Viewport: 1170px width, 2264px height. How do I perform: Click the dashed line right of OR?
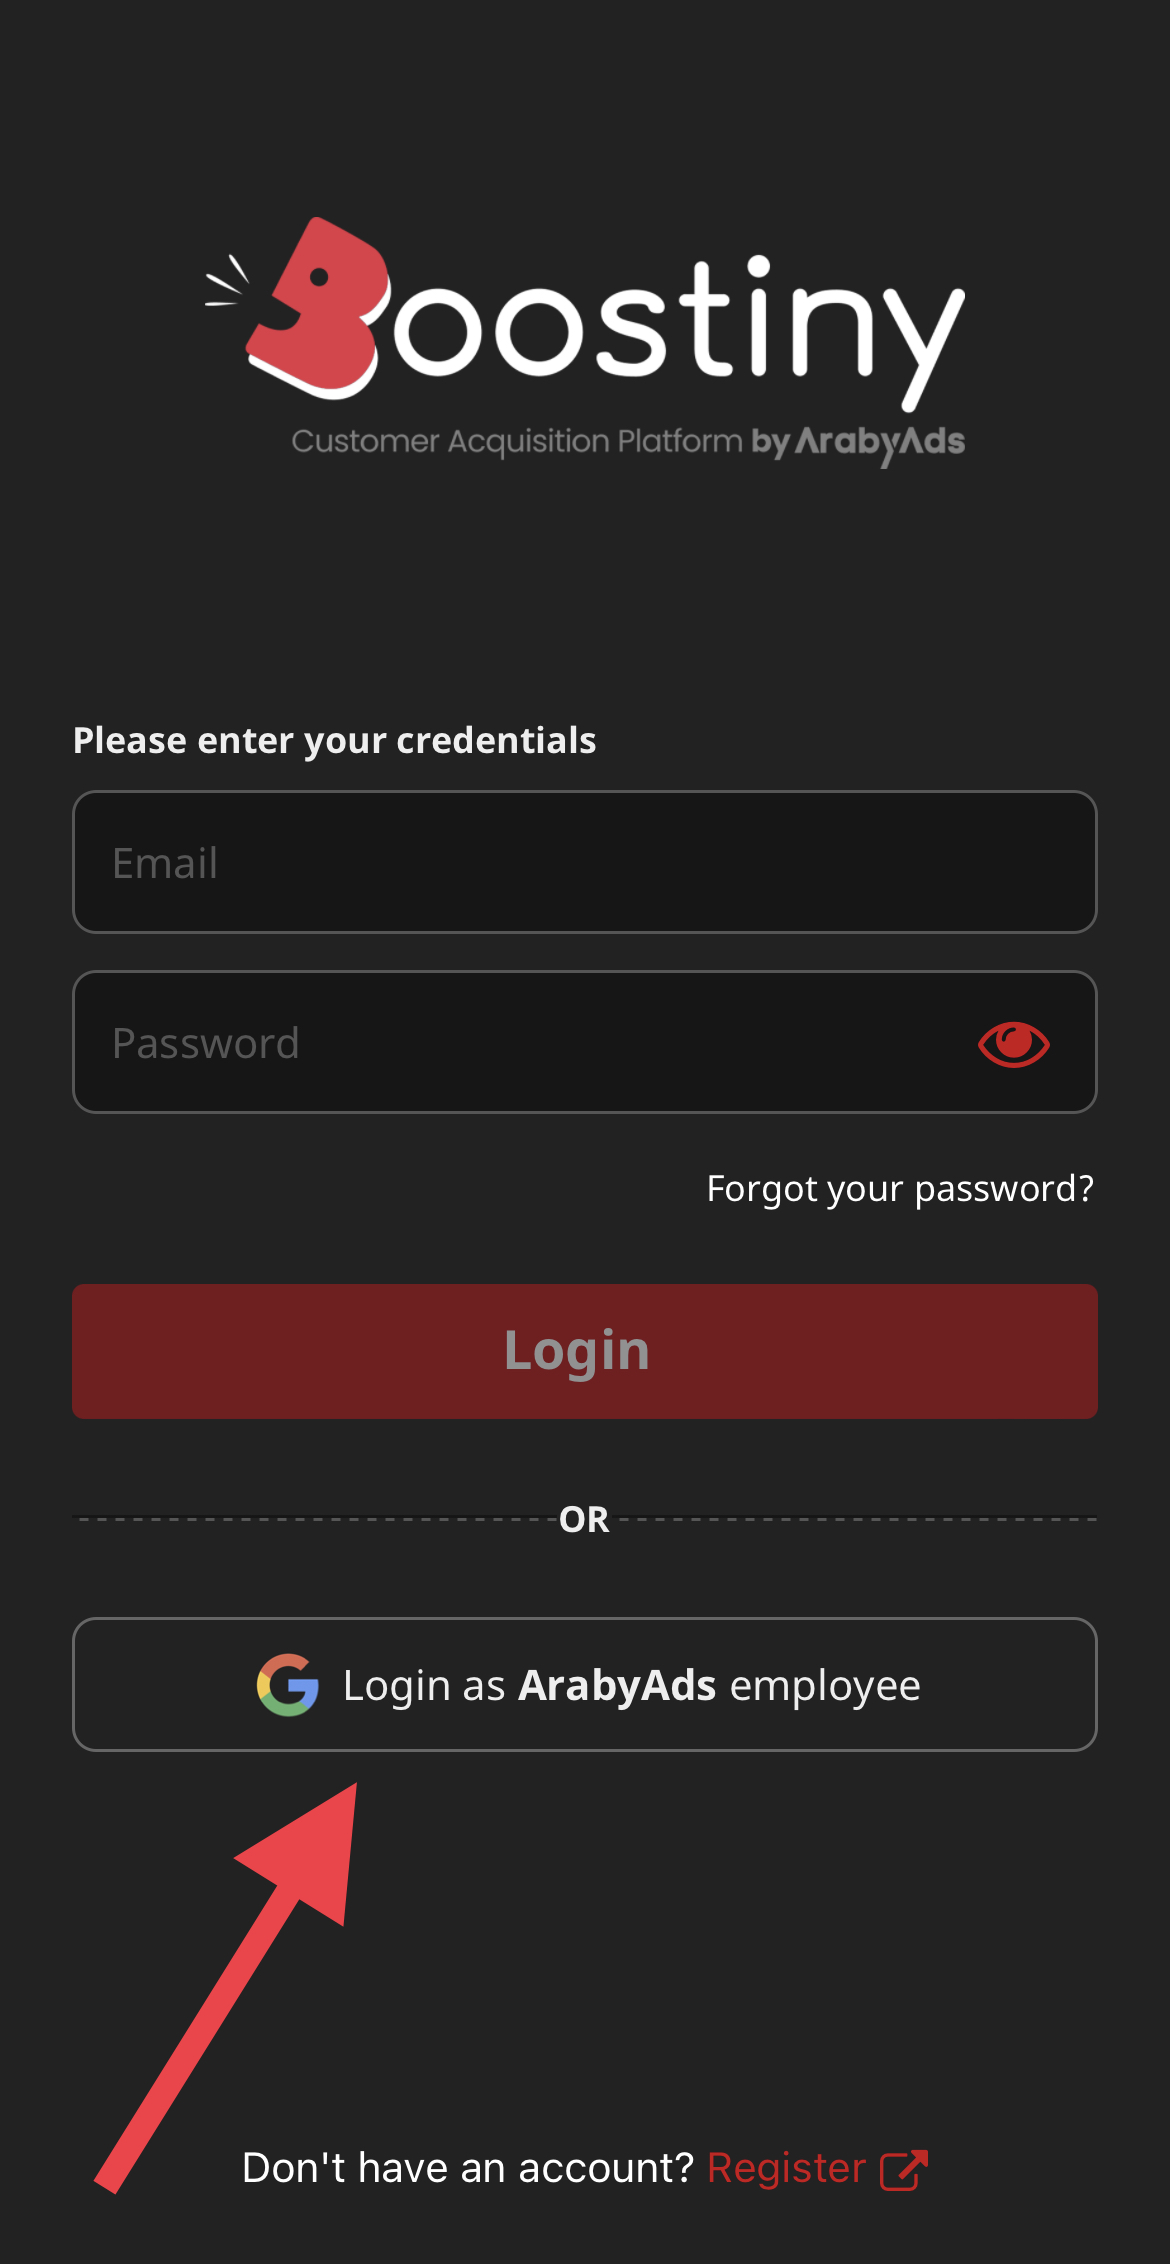tap(860, 1519)
